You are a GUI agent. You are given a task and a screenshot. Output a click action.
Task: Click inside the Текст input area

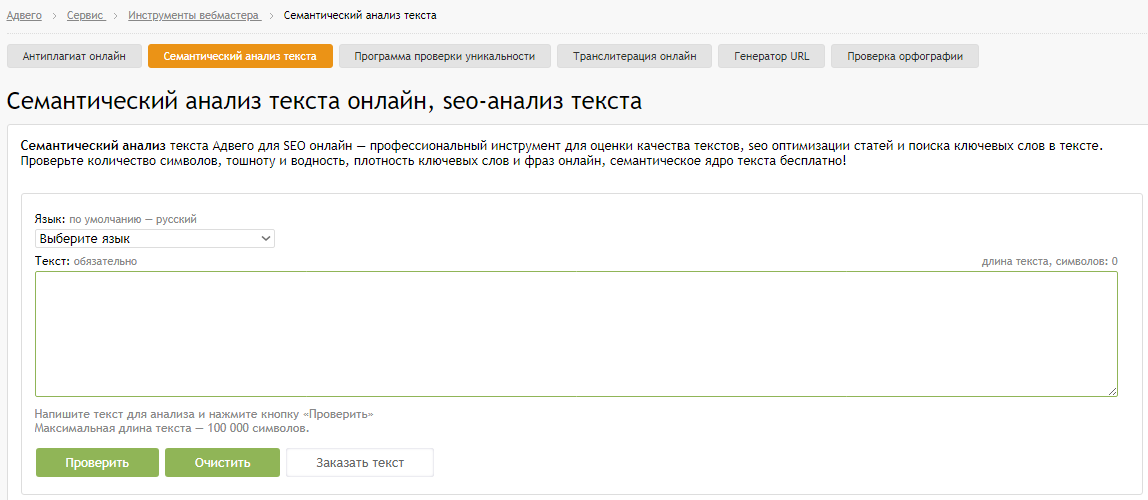pyautogui.click(x=576, y=334)
